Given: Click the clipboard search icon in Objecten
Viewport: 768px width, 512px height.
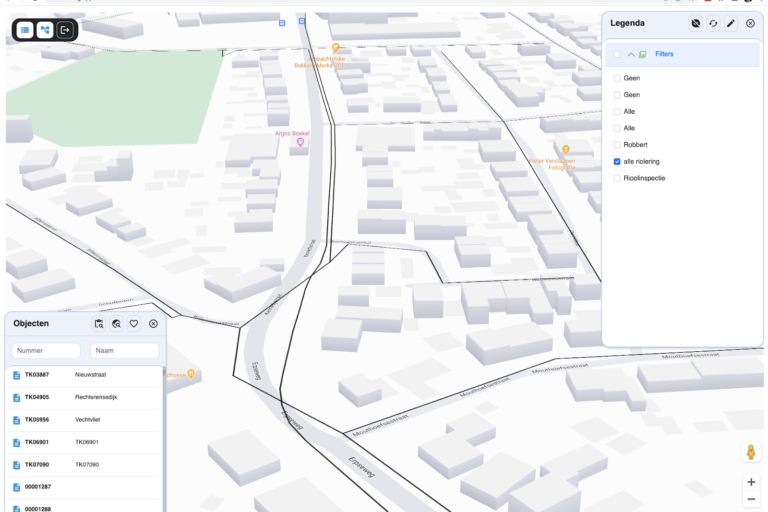Looking at the screenshot, I should coord(99,324).
